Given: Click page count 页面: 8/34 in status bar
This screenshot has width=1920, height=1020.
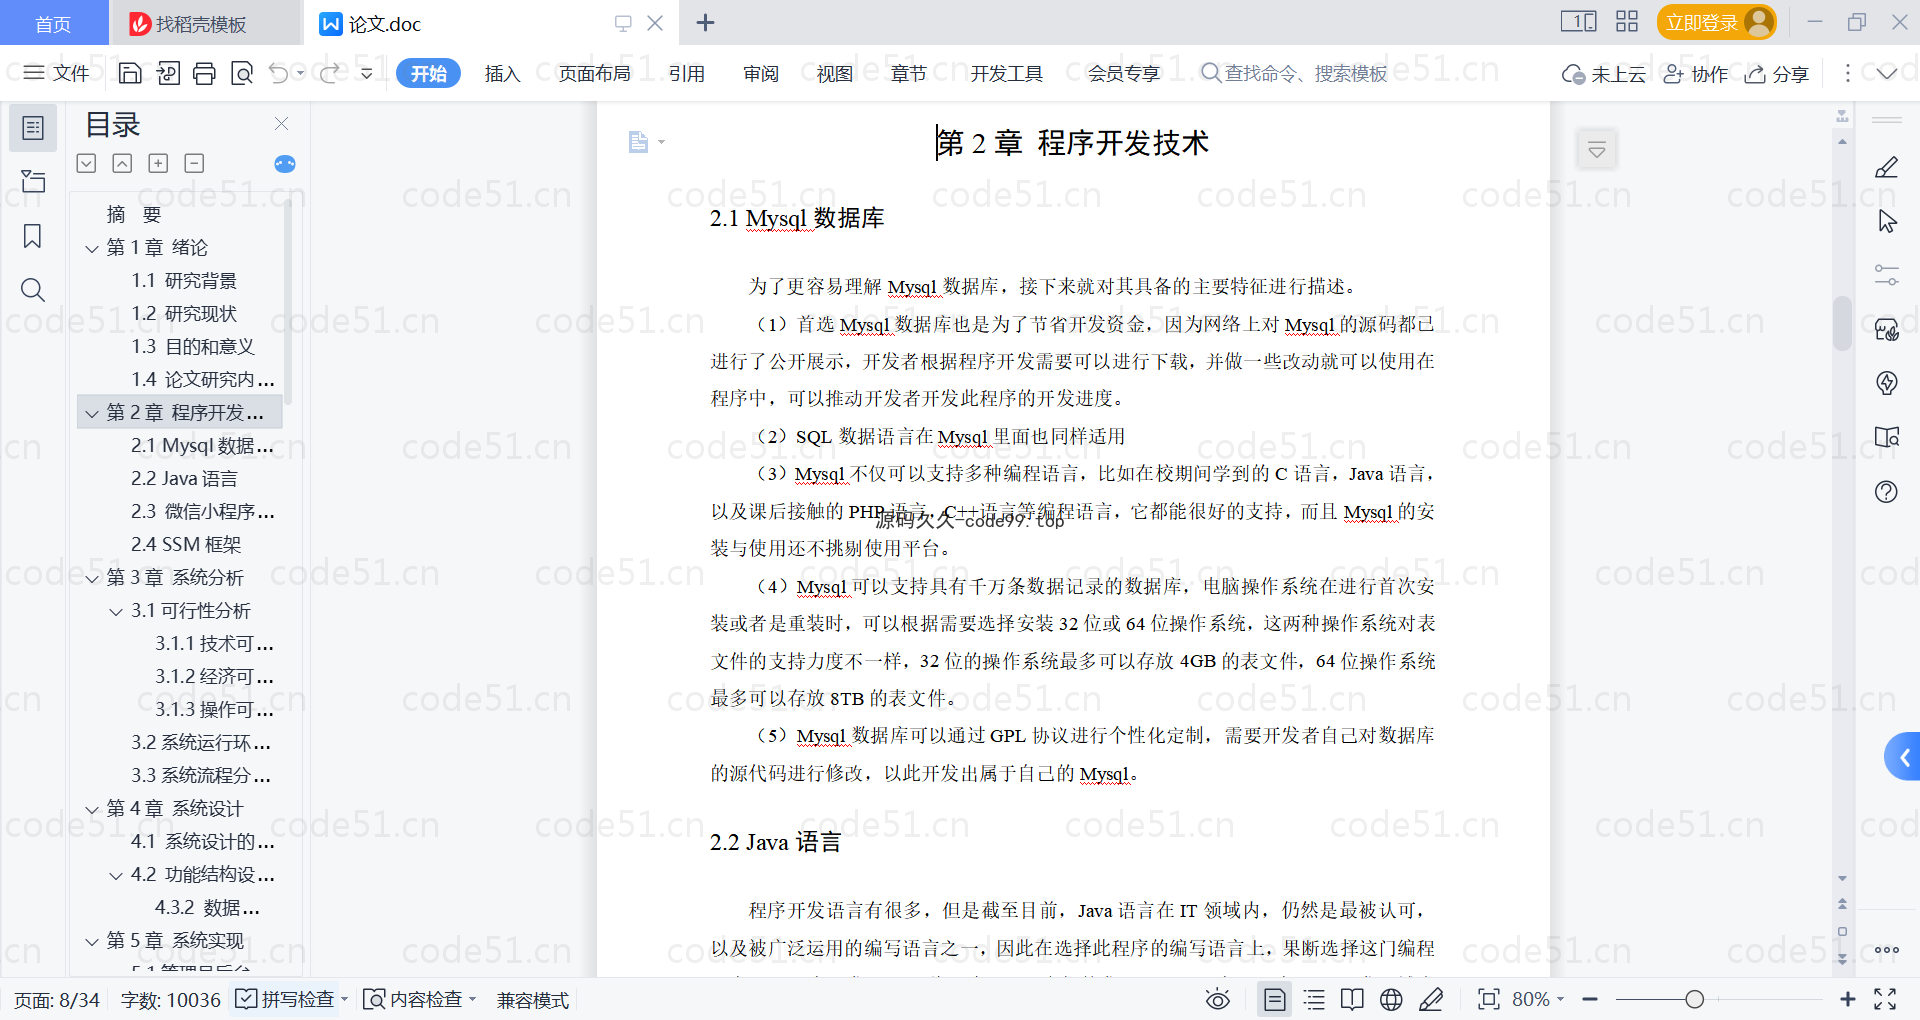Looking at the screenshot, I should click(57, 1000).
